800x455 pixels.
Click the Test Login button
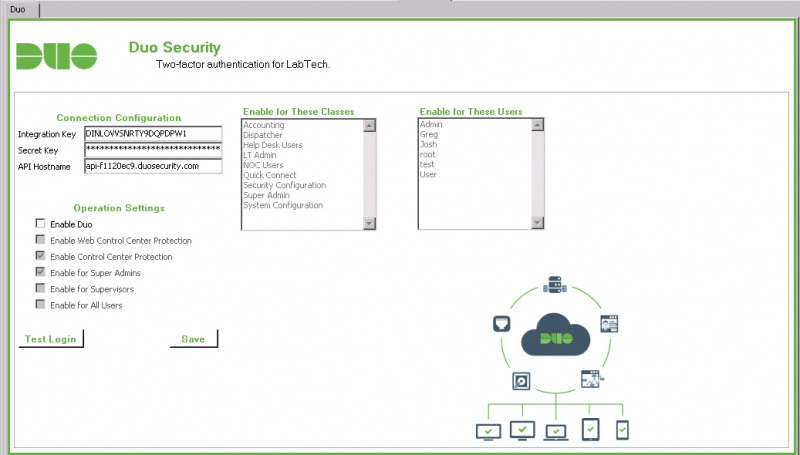51,339
